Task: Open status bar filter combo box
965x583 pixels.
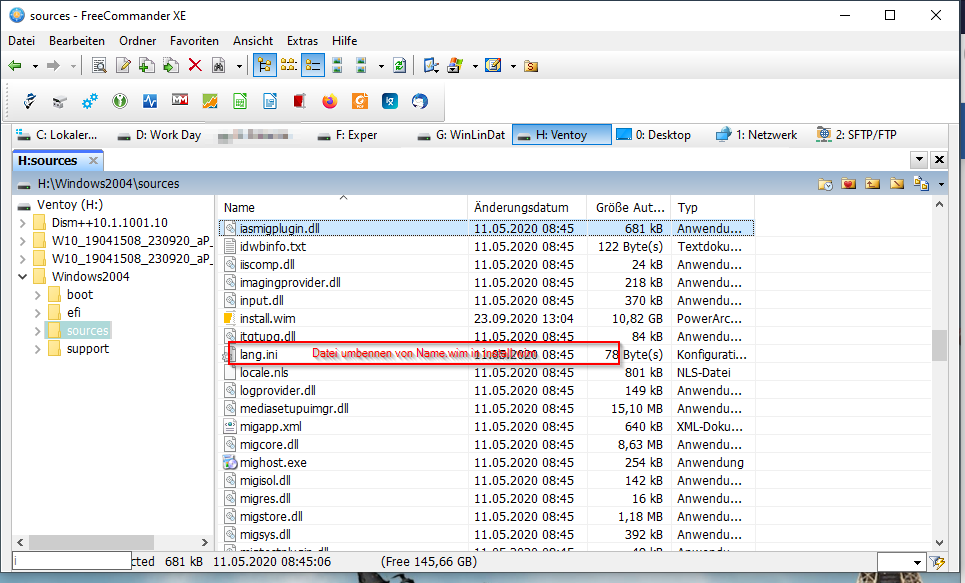Action: coord(902,562)
